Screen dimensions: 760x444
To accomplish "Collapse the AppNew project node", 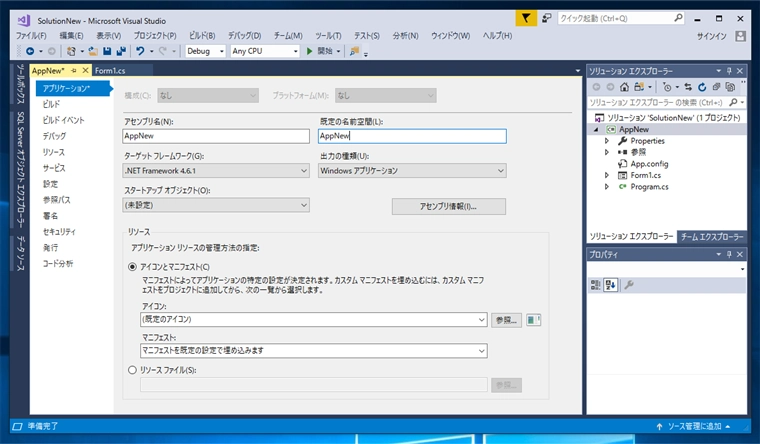I will [597, 130].
